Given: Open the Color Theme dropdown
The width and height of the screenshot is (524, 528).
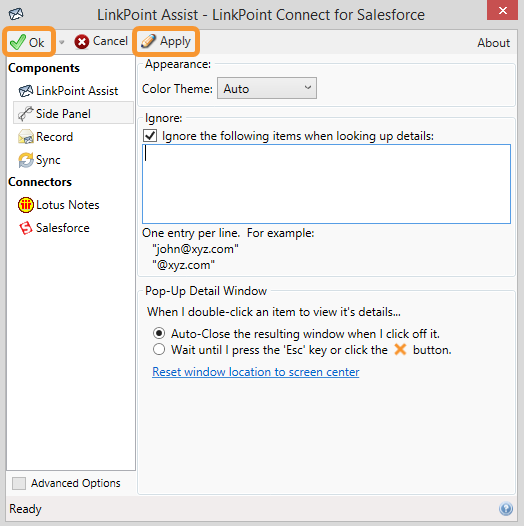Looking at the screenshot, I should point(267,88).
